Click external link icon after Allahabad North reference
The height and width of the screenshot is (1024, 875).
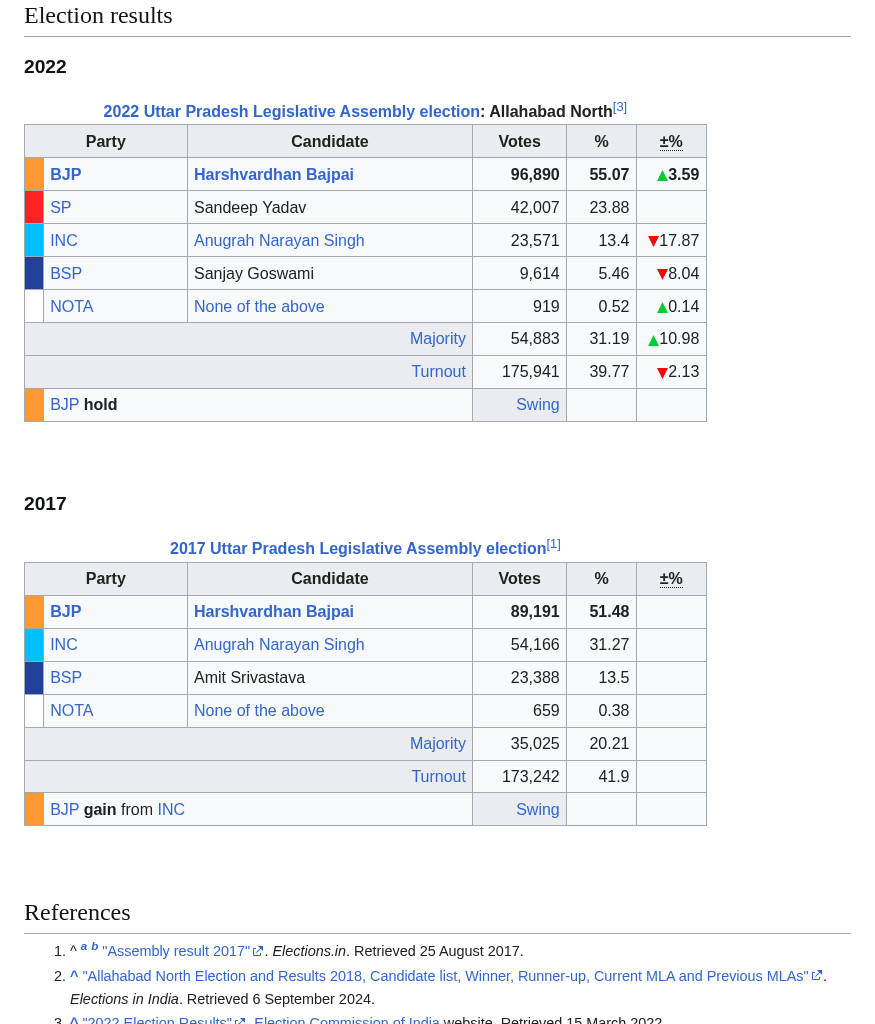[817, 976]
